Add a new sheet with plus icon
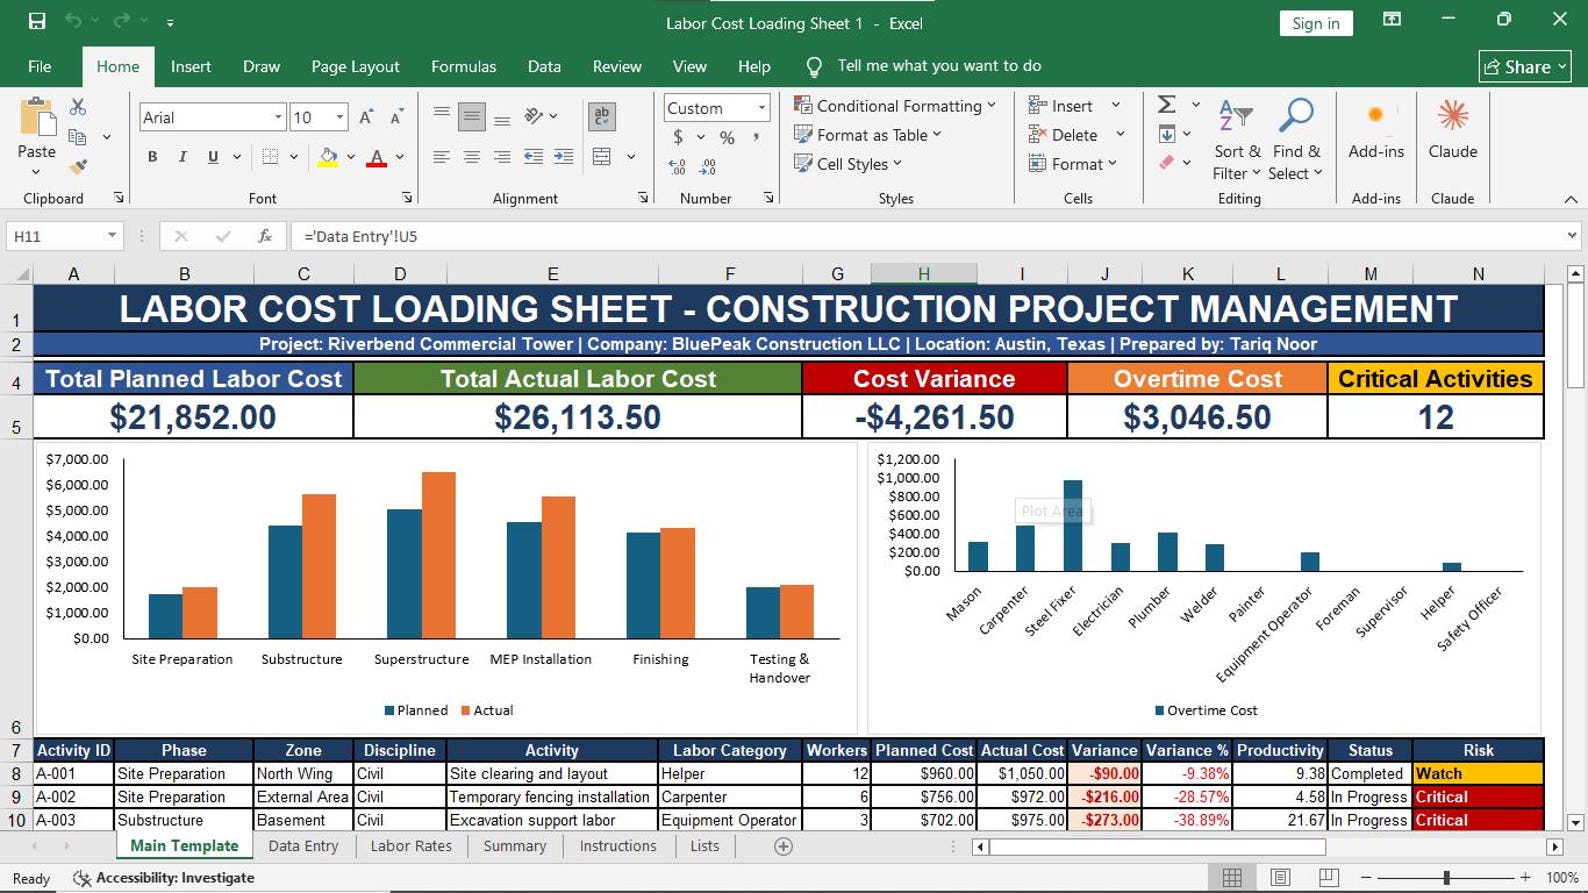 pos(784,846)
